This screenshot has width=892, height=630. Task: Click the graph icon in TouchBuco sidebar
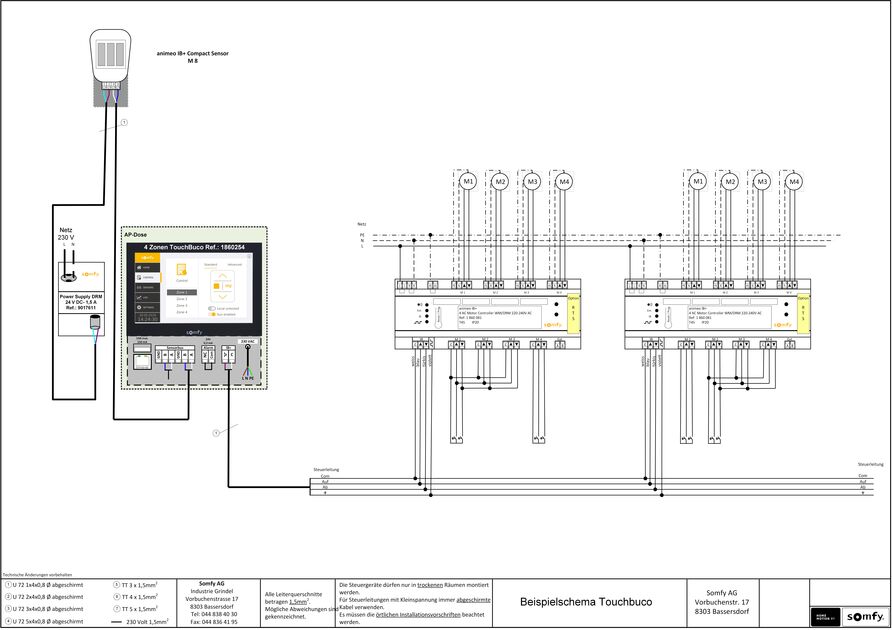[139, 298]
